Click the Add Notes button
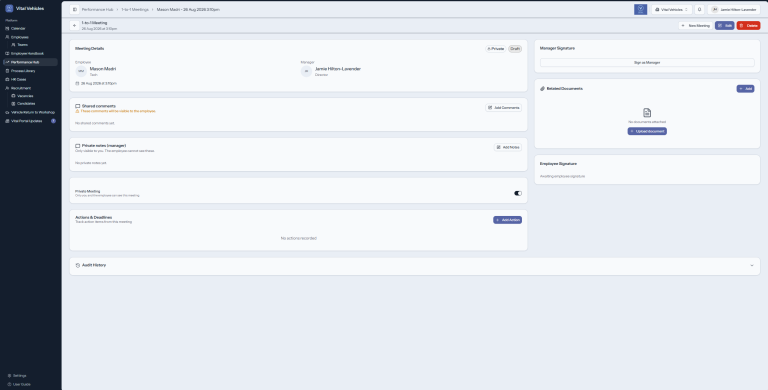 [x=507, y=147]
